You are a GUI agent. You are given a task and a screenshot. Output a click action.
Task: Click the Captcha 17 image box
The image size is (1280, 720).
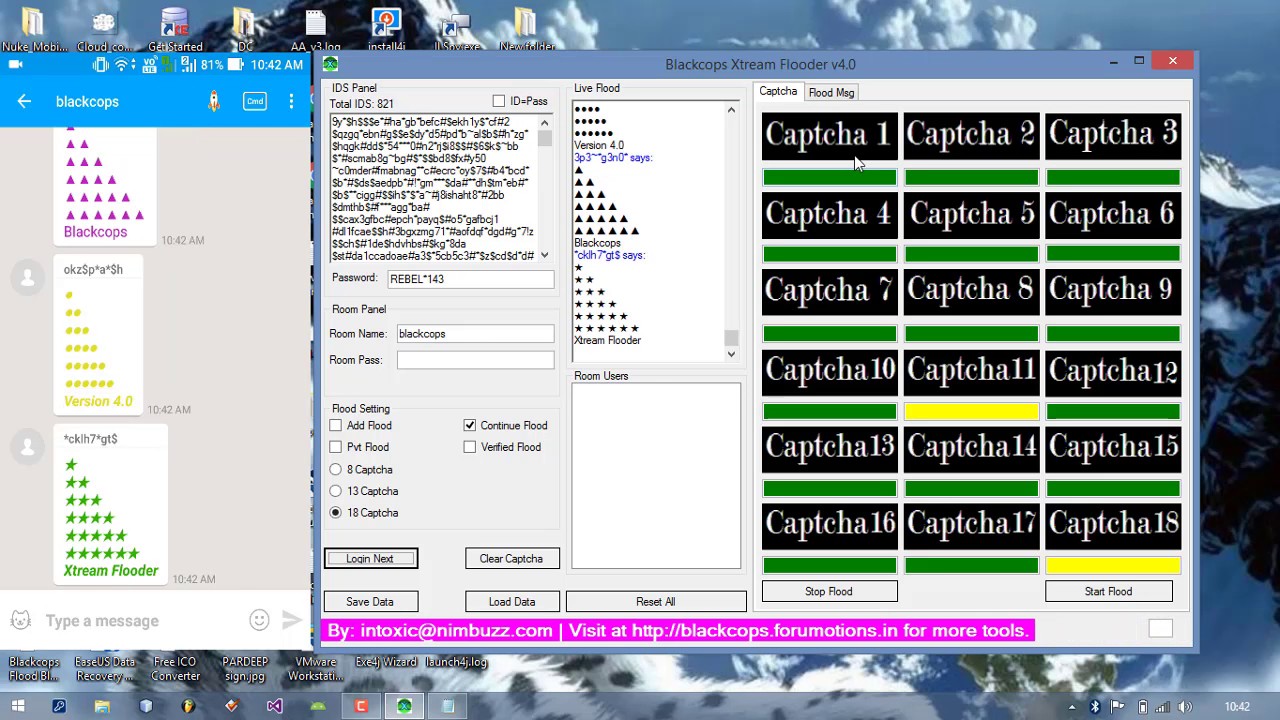(971, 526)
